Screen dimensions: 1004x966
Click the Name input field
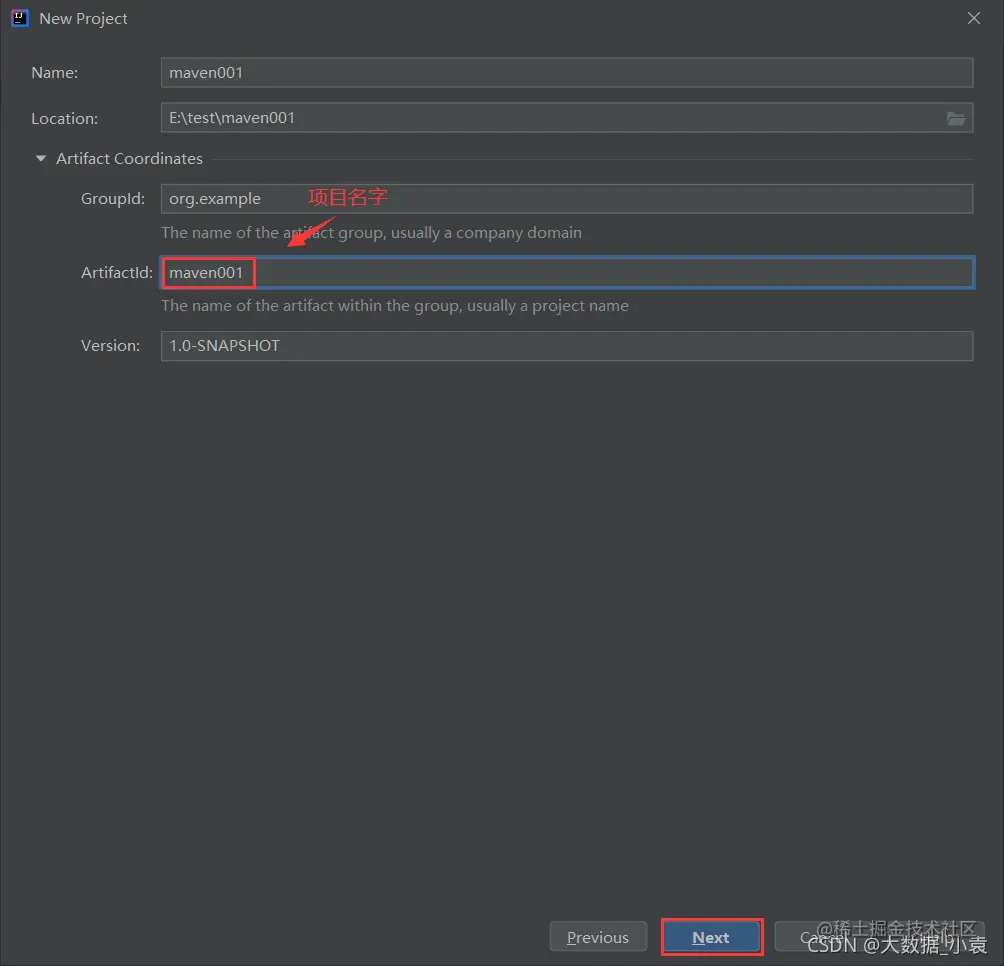567,72
